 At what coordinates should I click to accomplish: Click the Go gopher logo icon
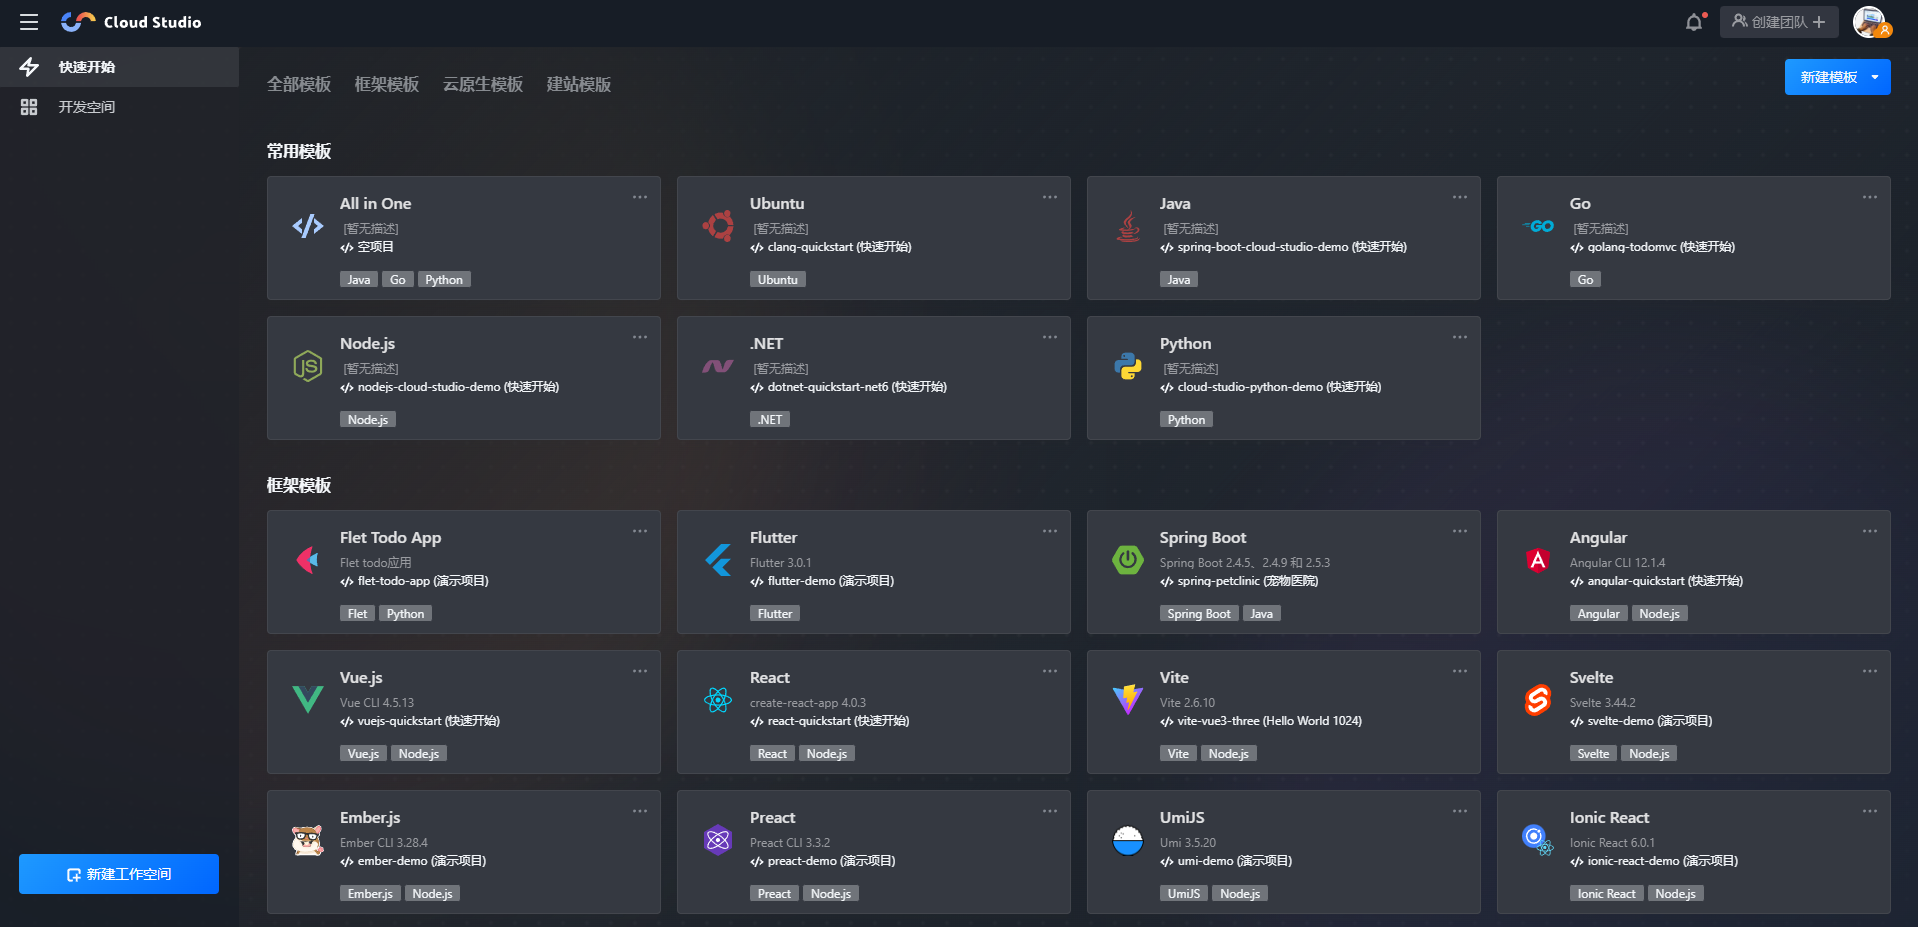1538,226
